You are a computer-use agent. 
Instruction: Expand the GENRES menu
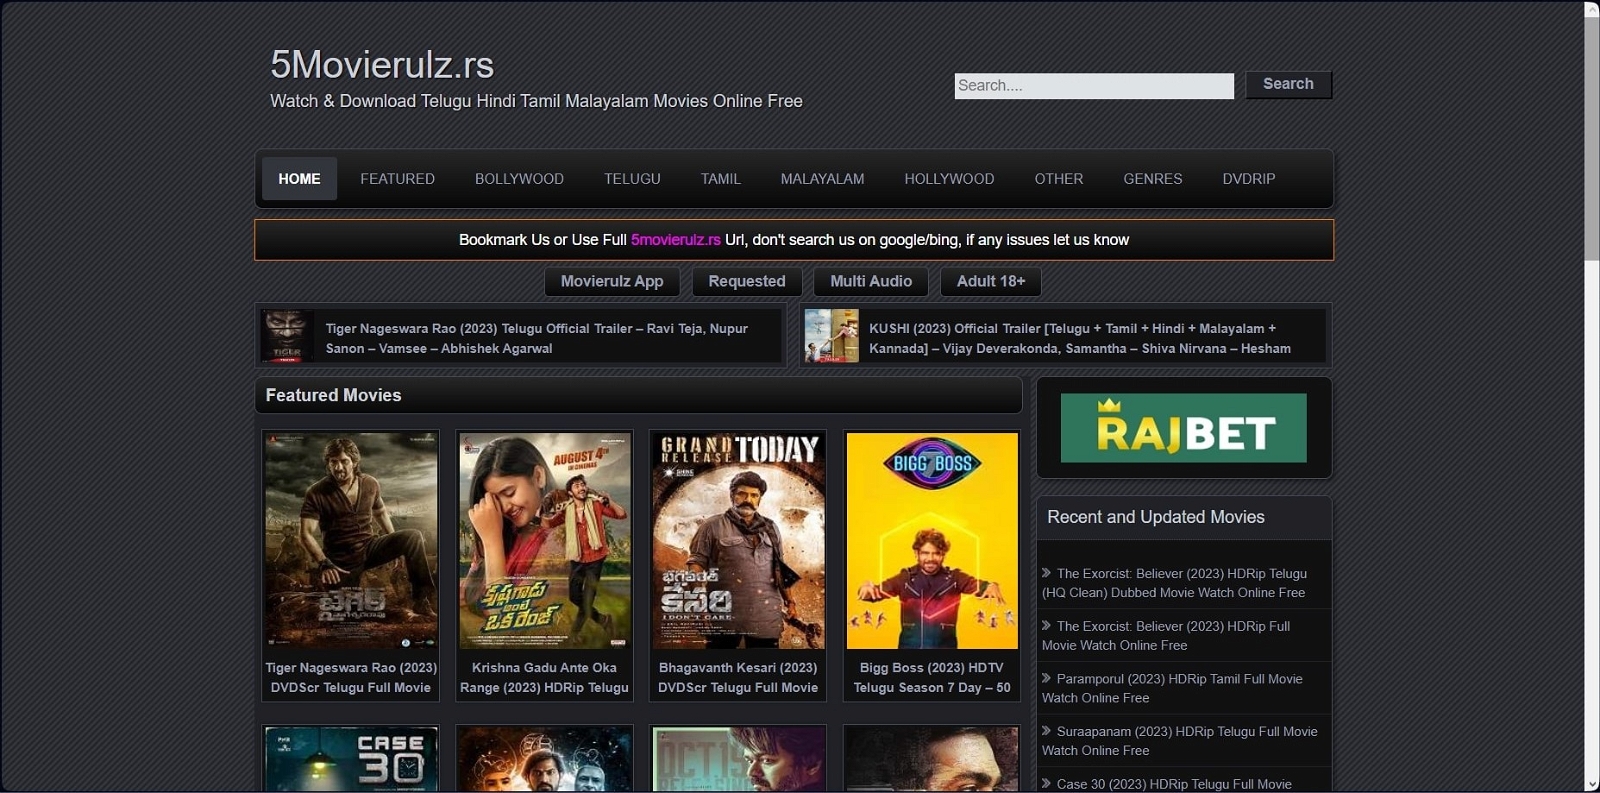tap(1152, 179)
